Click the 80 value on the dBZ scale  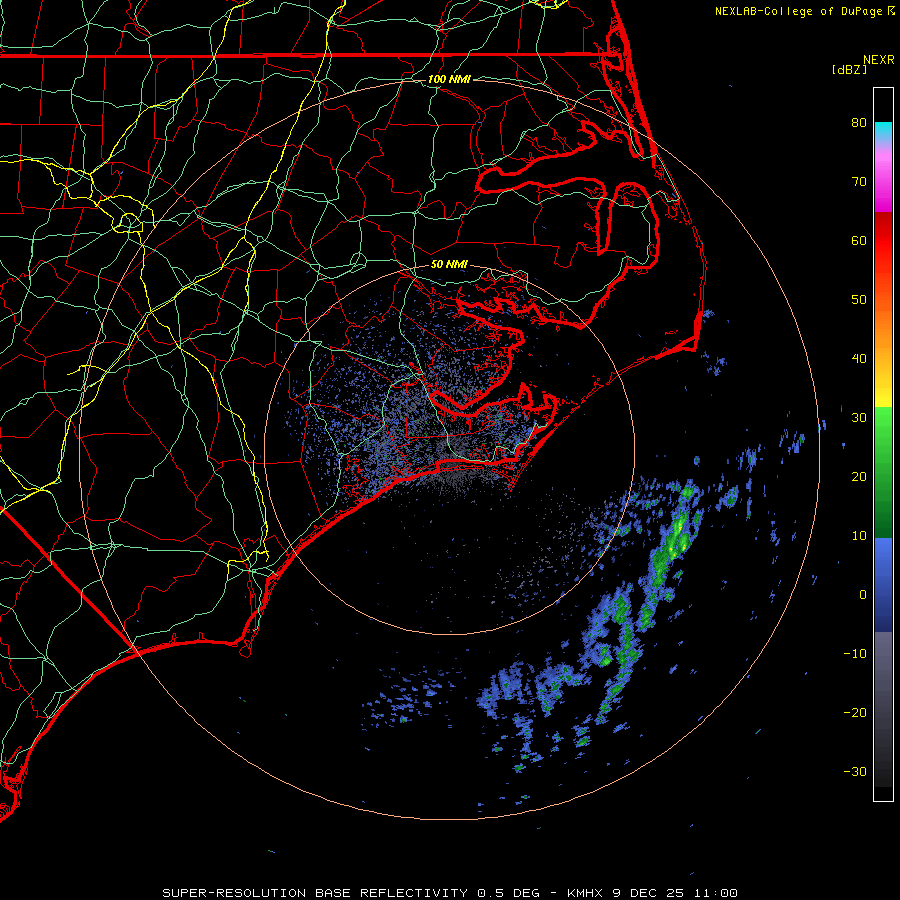point(859,122)
